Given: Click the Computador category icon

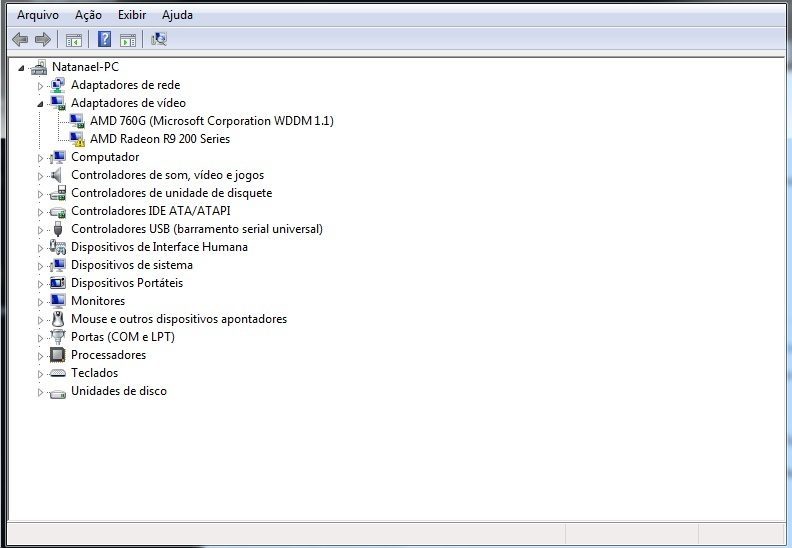Looking at the screenshot, I should (58, 157).
